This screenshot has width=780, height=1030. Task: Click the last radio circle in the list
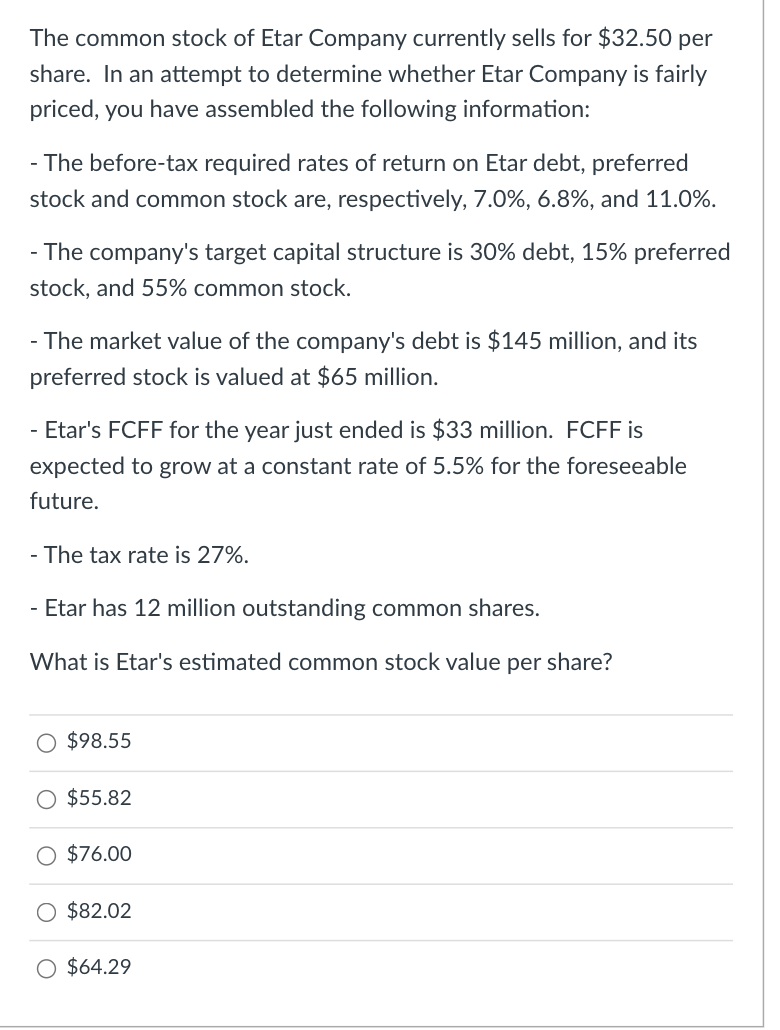46,968
